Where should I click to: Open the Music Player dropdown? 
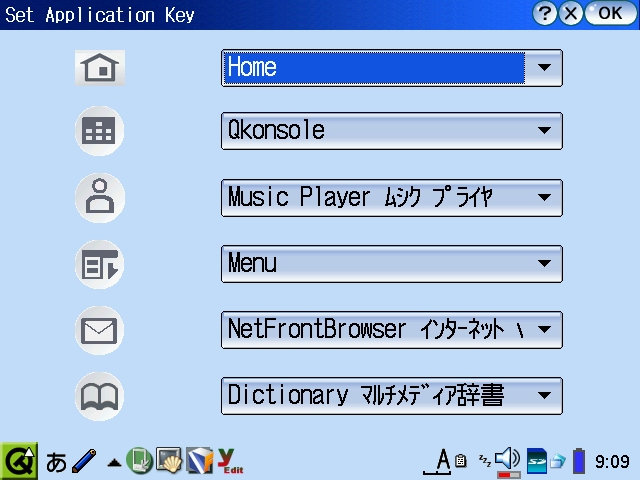click(544, 198)
